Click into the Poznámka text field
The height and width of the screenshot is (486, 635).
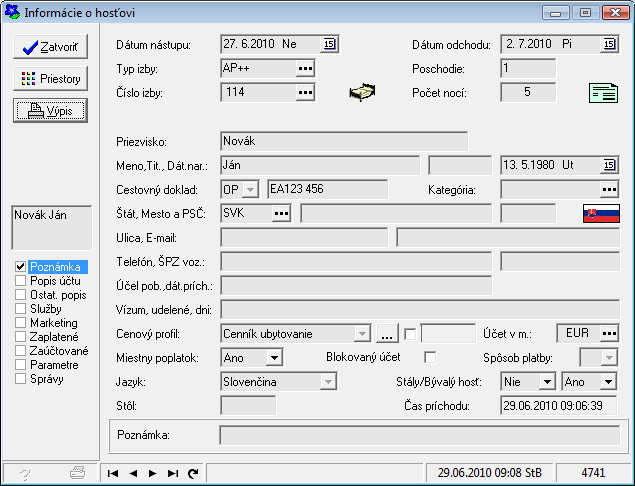pyautogui.click(x=418, y=435)
